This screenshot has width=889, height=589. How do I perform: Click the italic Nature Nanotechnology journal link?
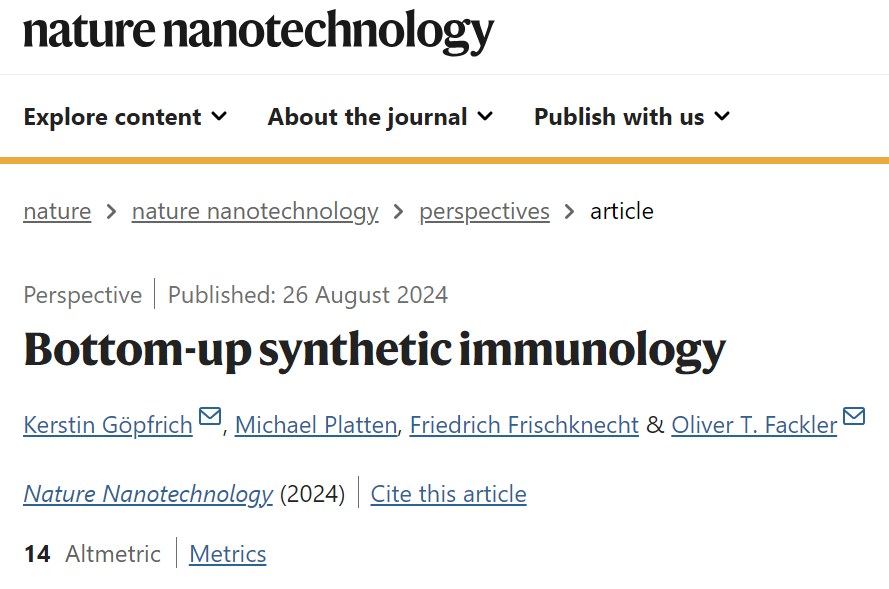tap(148, 494)
